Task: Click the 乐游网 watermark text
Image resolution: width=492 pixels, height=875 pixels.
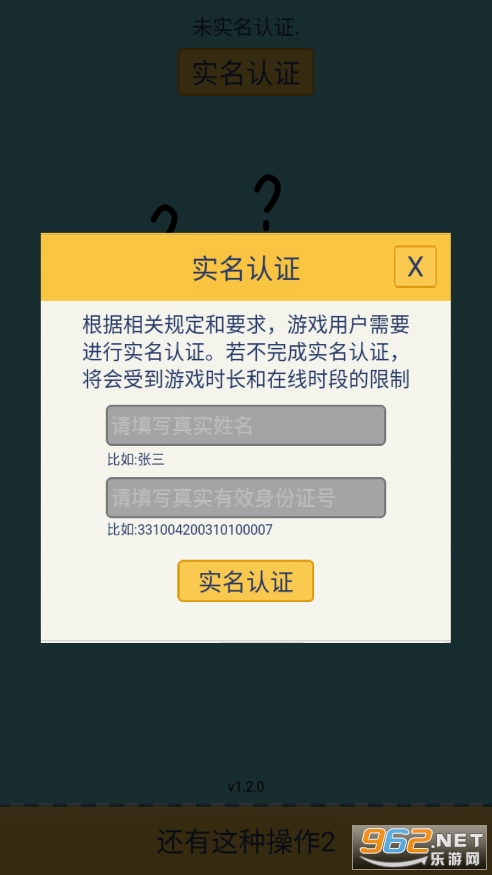Action: (x=455, y=858)
